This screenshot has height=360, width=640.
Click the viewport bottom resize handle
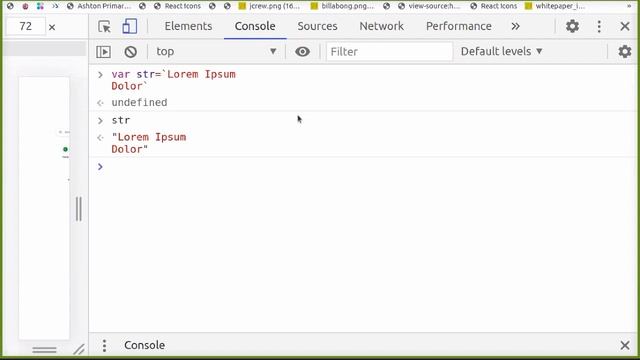44,350
